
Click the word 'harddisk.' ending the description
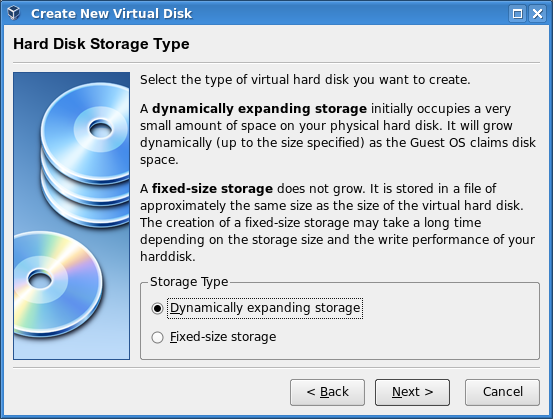(168, 256)
